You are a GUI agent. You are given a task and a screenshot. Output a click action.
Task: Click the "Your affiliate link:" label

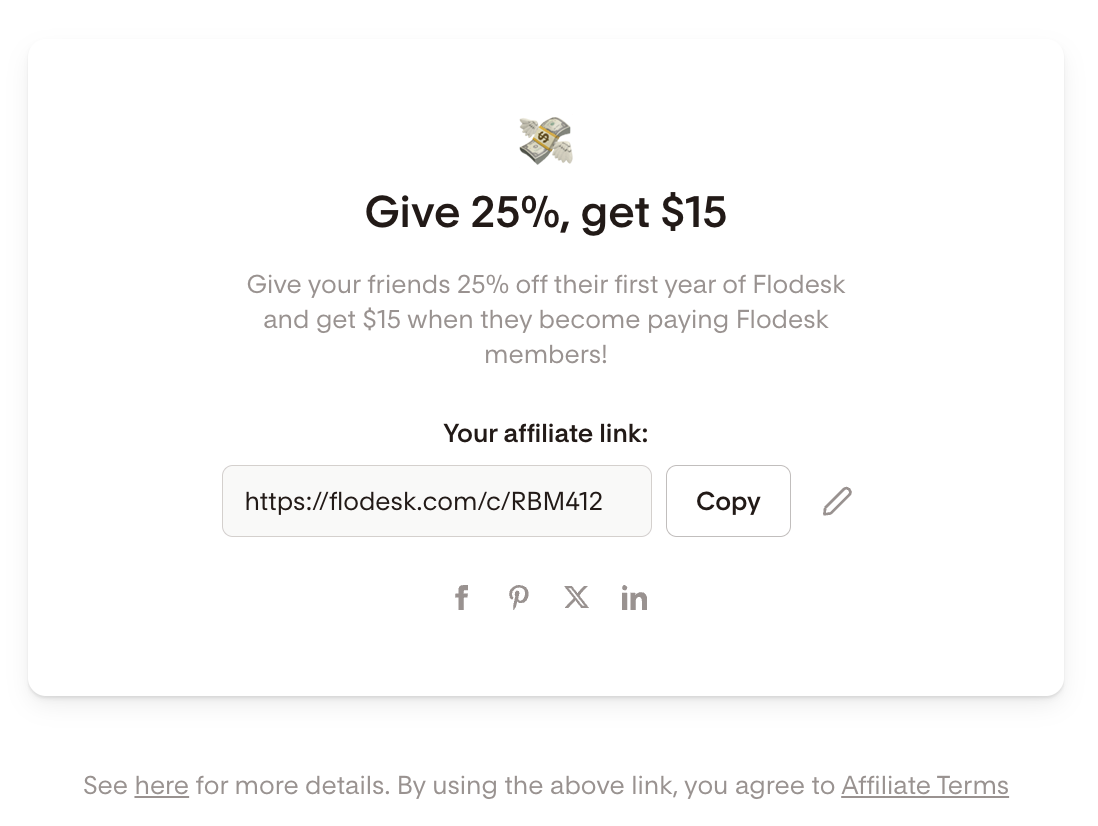pyautogui.click(x=546, y=433)
